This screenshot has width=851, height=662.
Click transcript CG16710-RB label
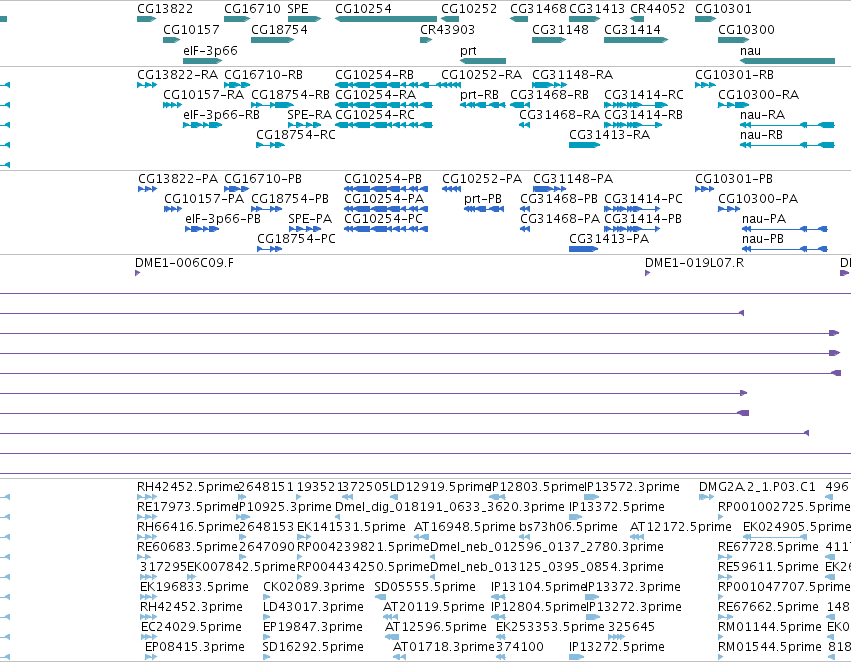[263, 74]
